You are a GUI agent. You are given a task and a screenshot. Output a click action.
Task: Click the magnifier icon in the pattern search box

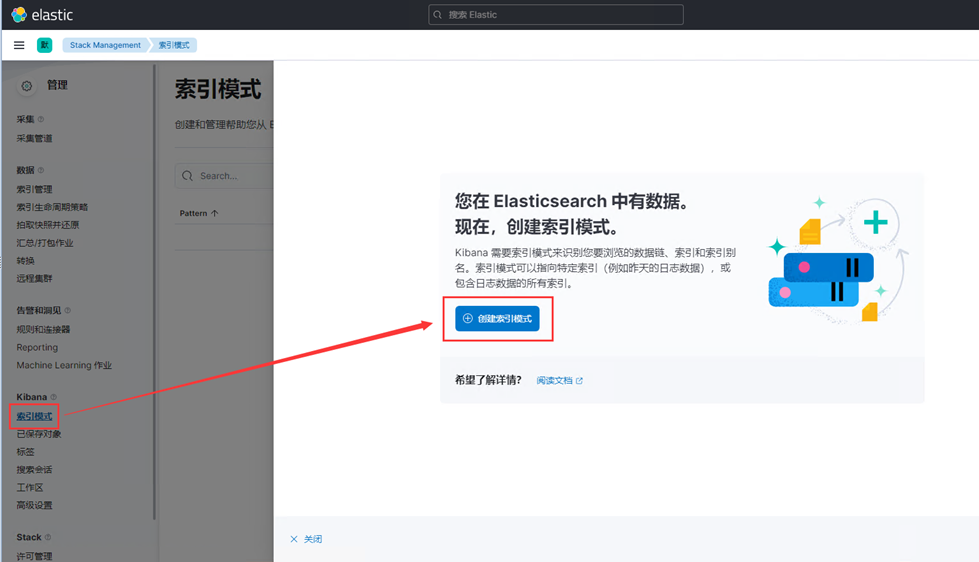click(x=187, y=176)
